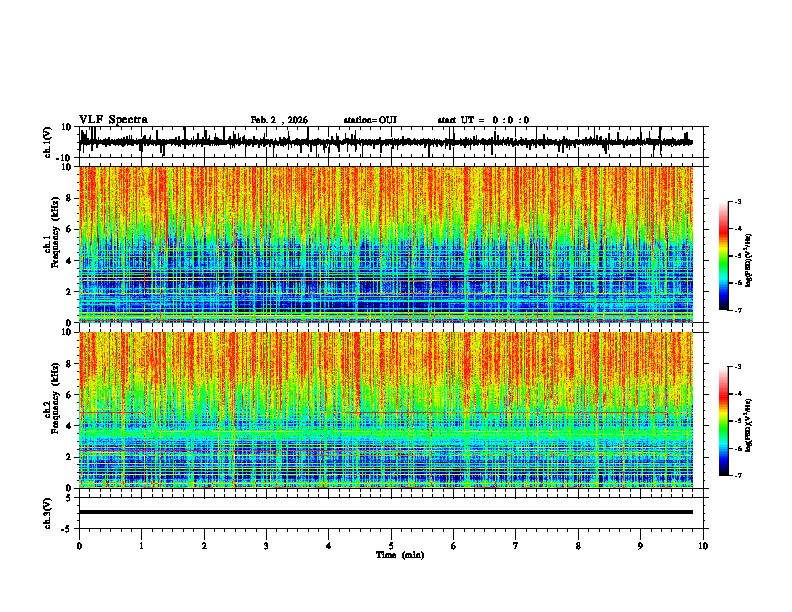Click the "-3" label on ch.2 colour bar
792x612 pixels.
(x=738, y=367)
